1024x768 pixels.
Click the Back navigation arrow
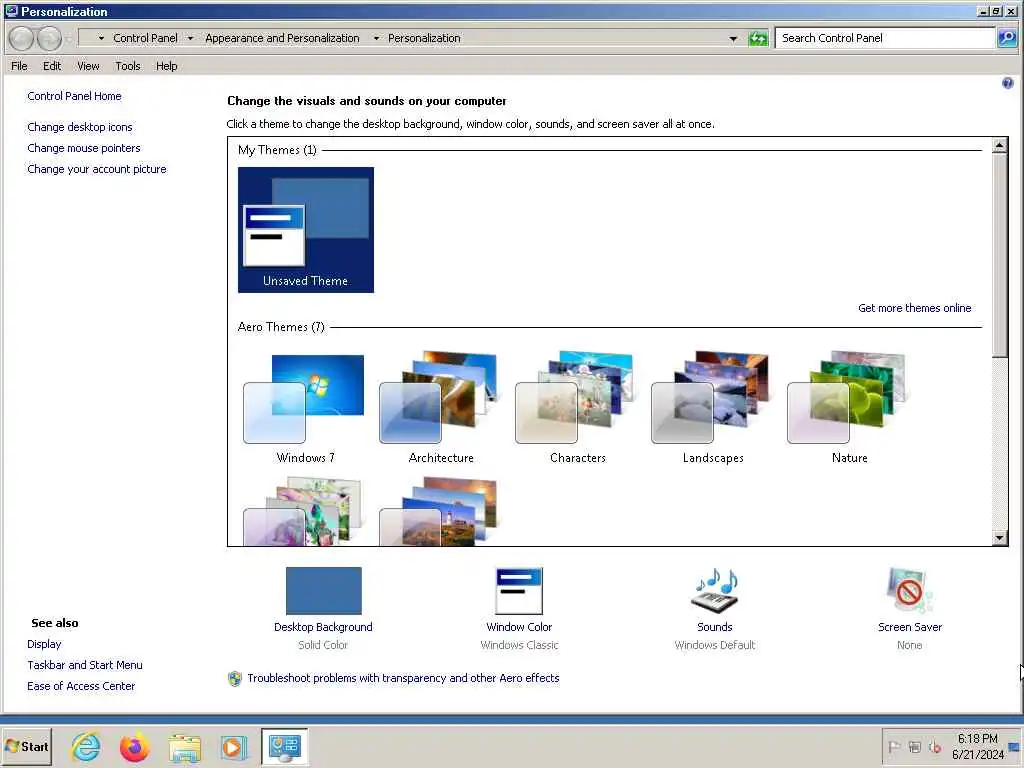coord(21,39)
